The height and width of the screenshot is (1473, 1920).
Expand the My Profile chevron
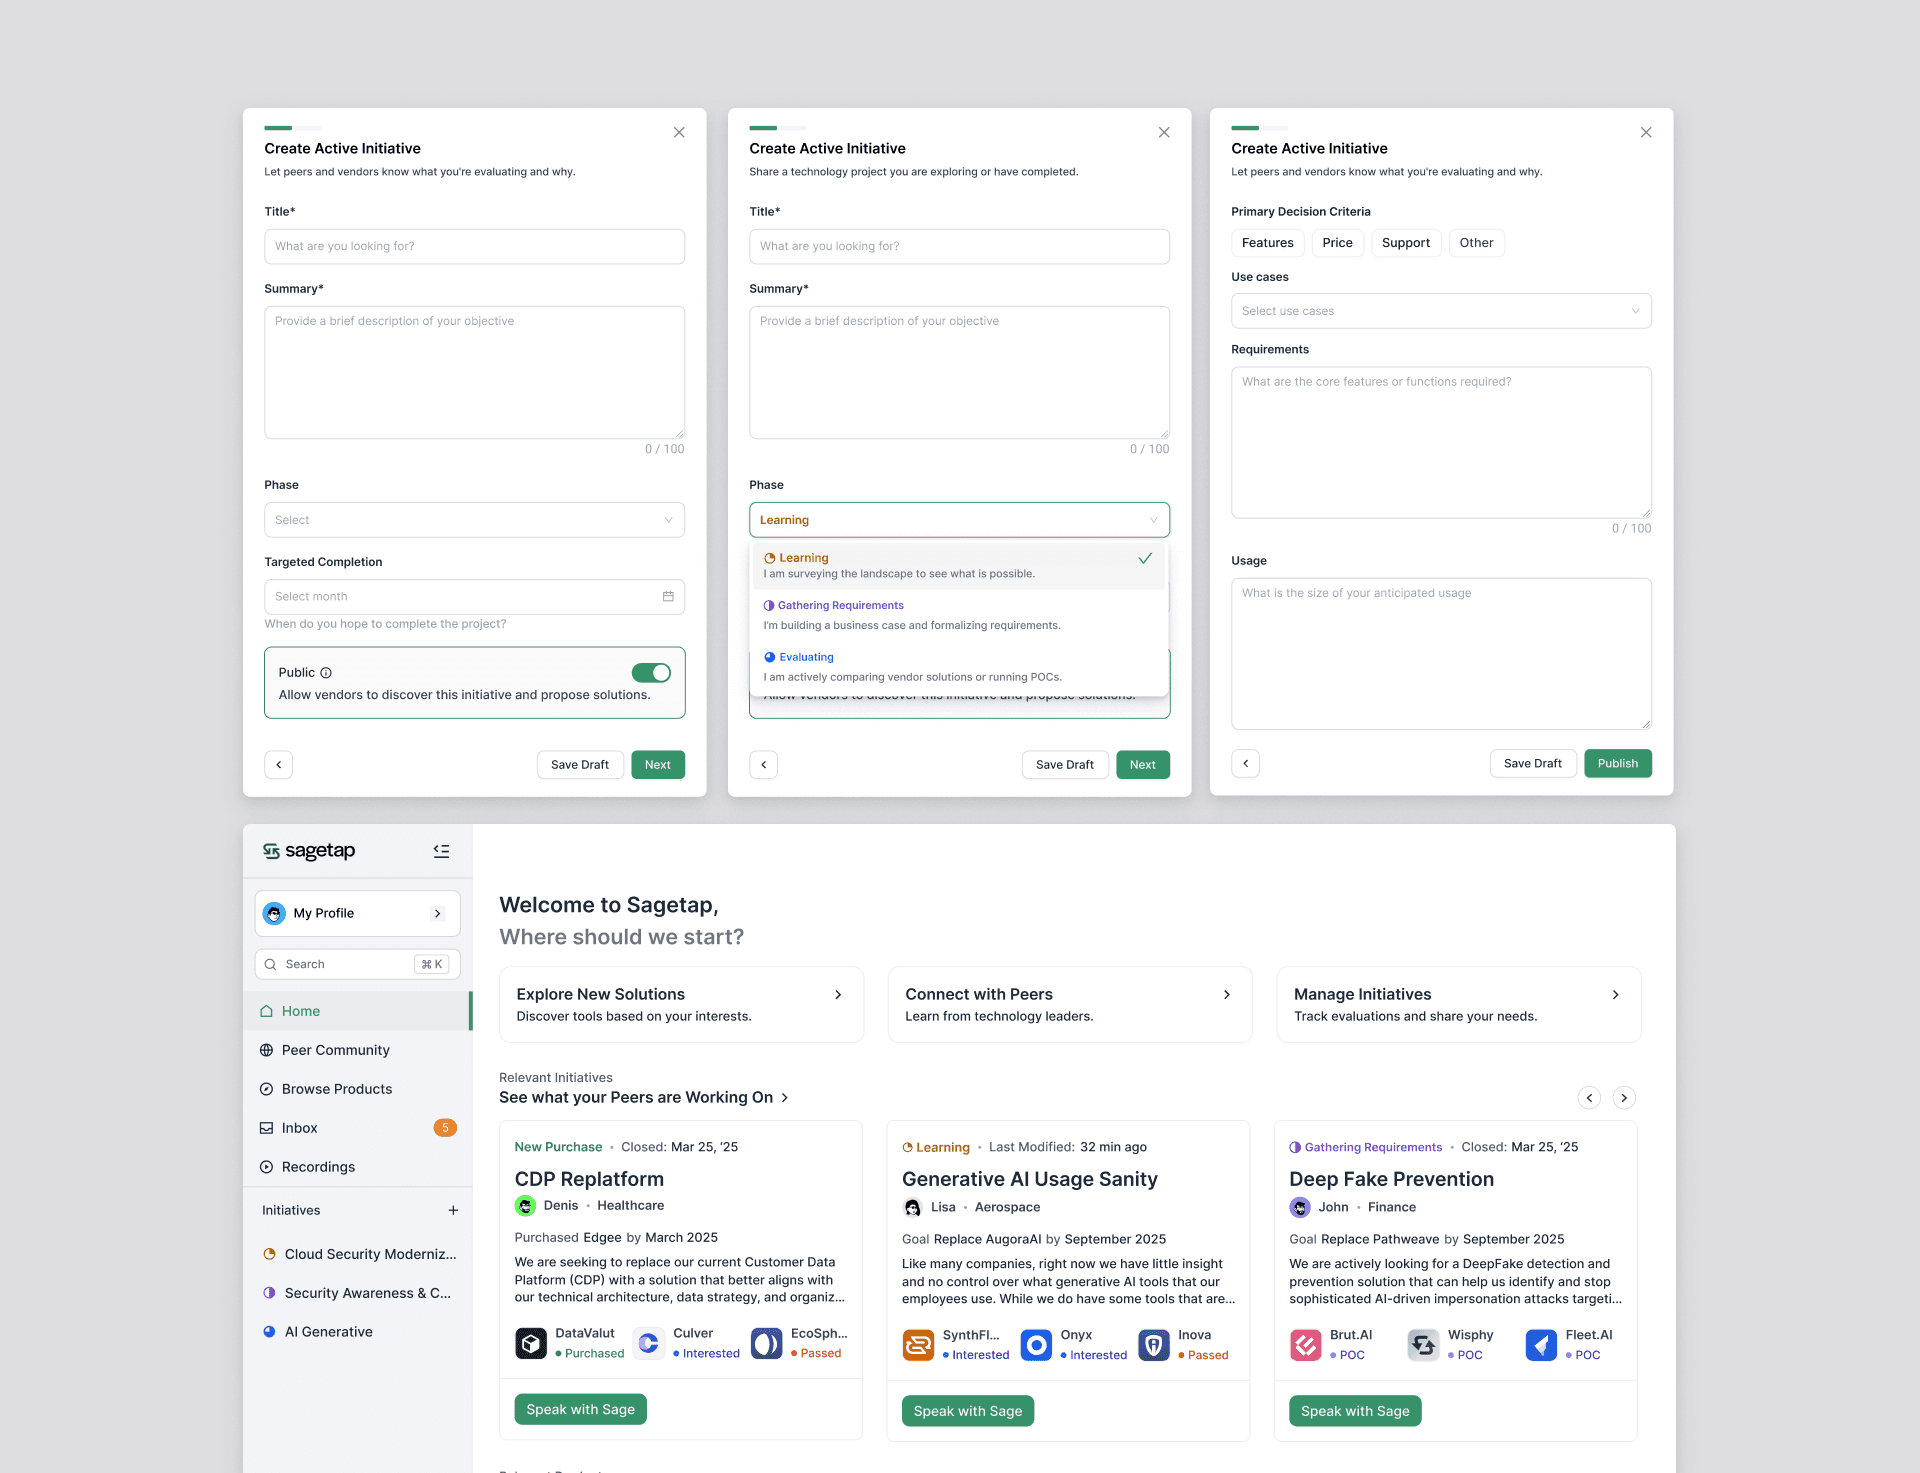(x=437, y=914)
